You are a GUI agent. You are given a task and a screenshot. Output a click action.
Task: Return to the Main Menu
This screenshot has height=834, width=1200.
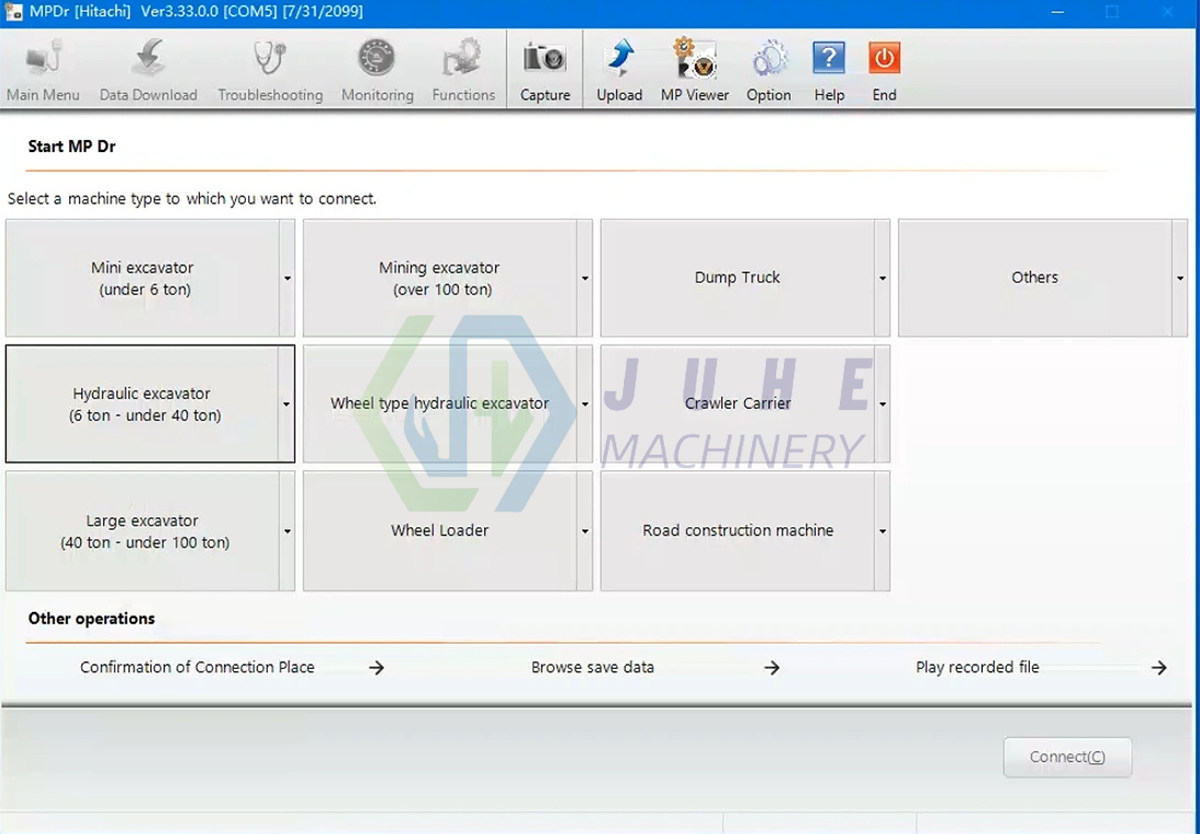[x=44, y=65]
